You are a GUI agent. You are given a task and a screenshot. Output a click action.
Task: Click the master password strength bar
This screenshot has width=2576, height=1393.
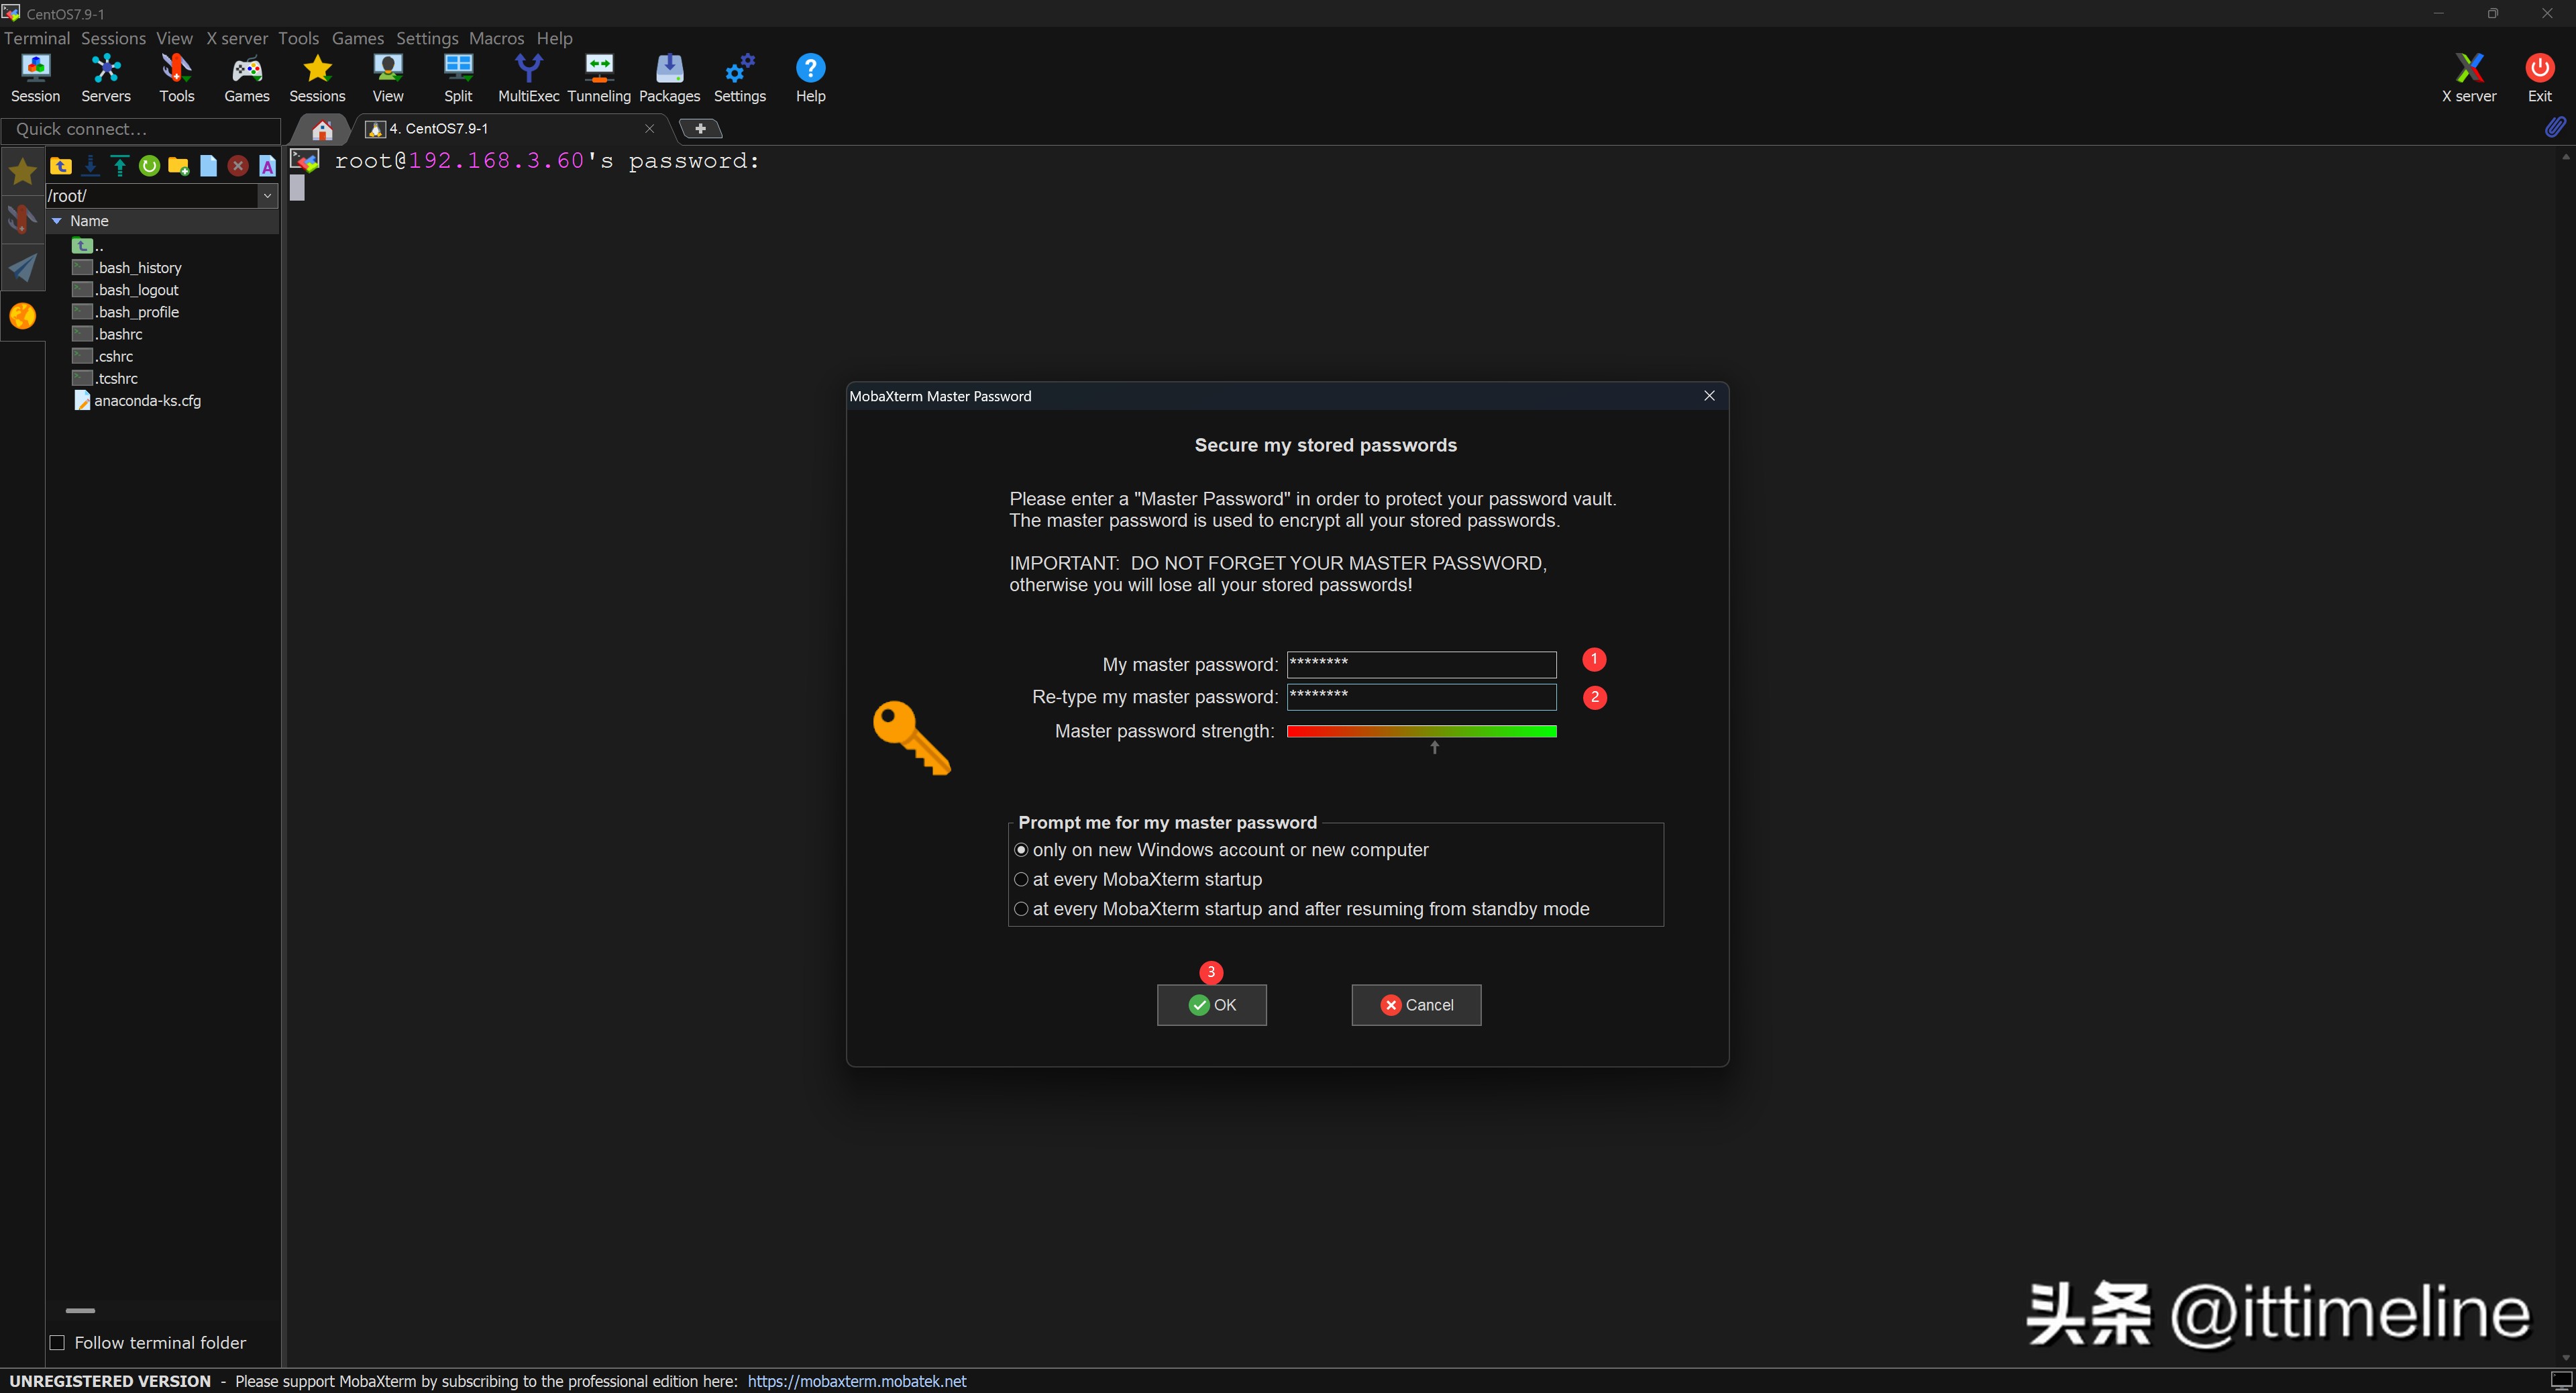tap(1421, 732)
